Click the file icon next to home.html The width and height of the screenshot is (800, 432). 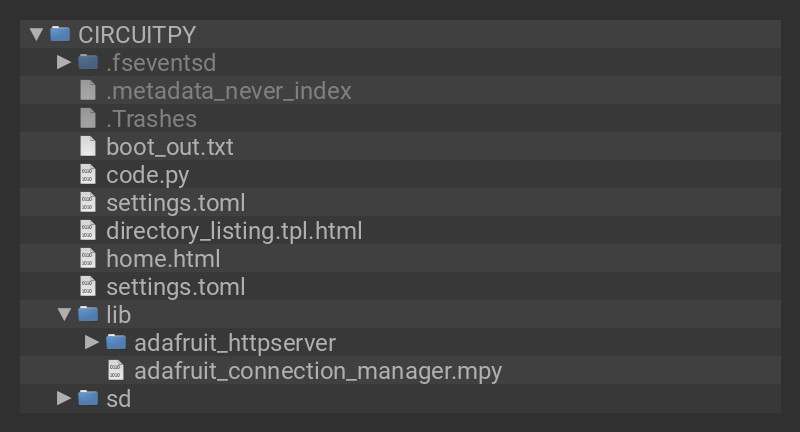pos(88,258)
